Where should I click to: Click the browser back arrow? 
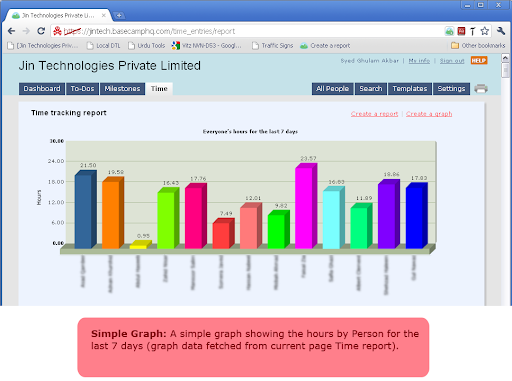click(11, 31)
